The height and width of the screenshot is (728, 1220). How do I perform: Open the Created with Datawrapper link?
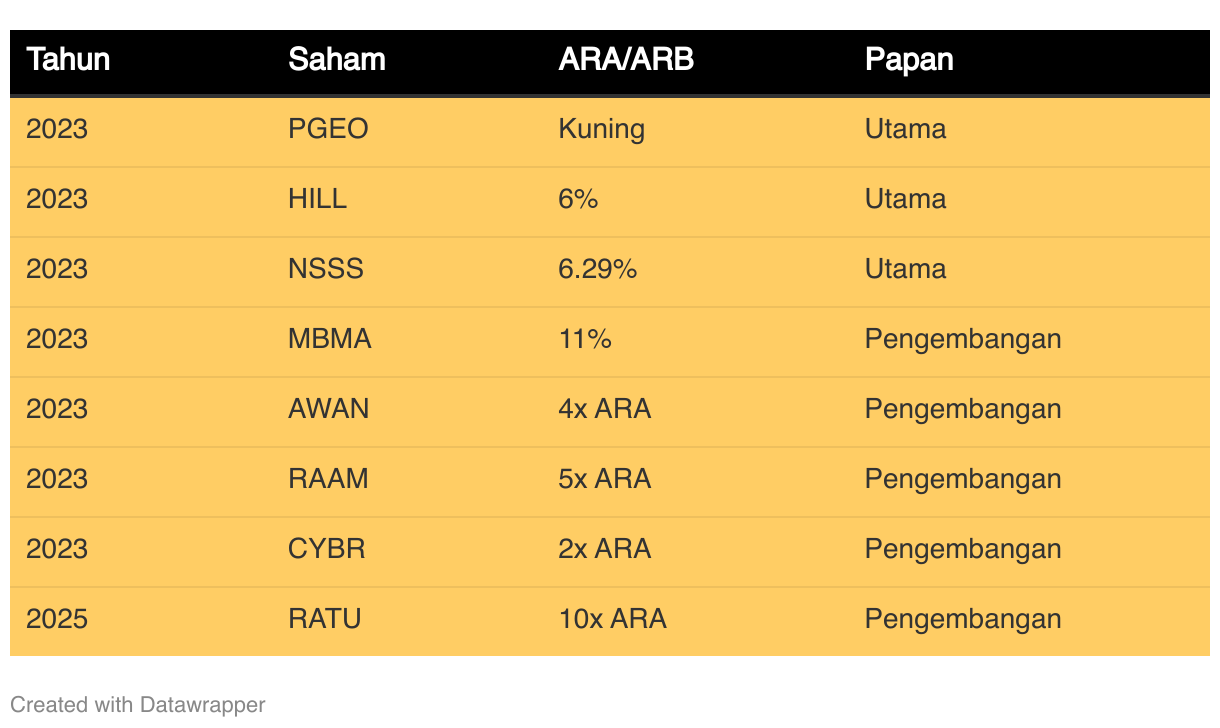coord(138,705)
